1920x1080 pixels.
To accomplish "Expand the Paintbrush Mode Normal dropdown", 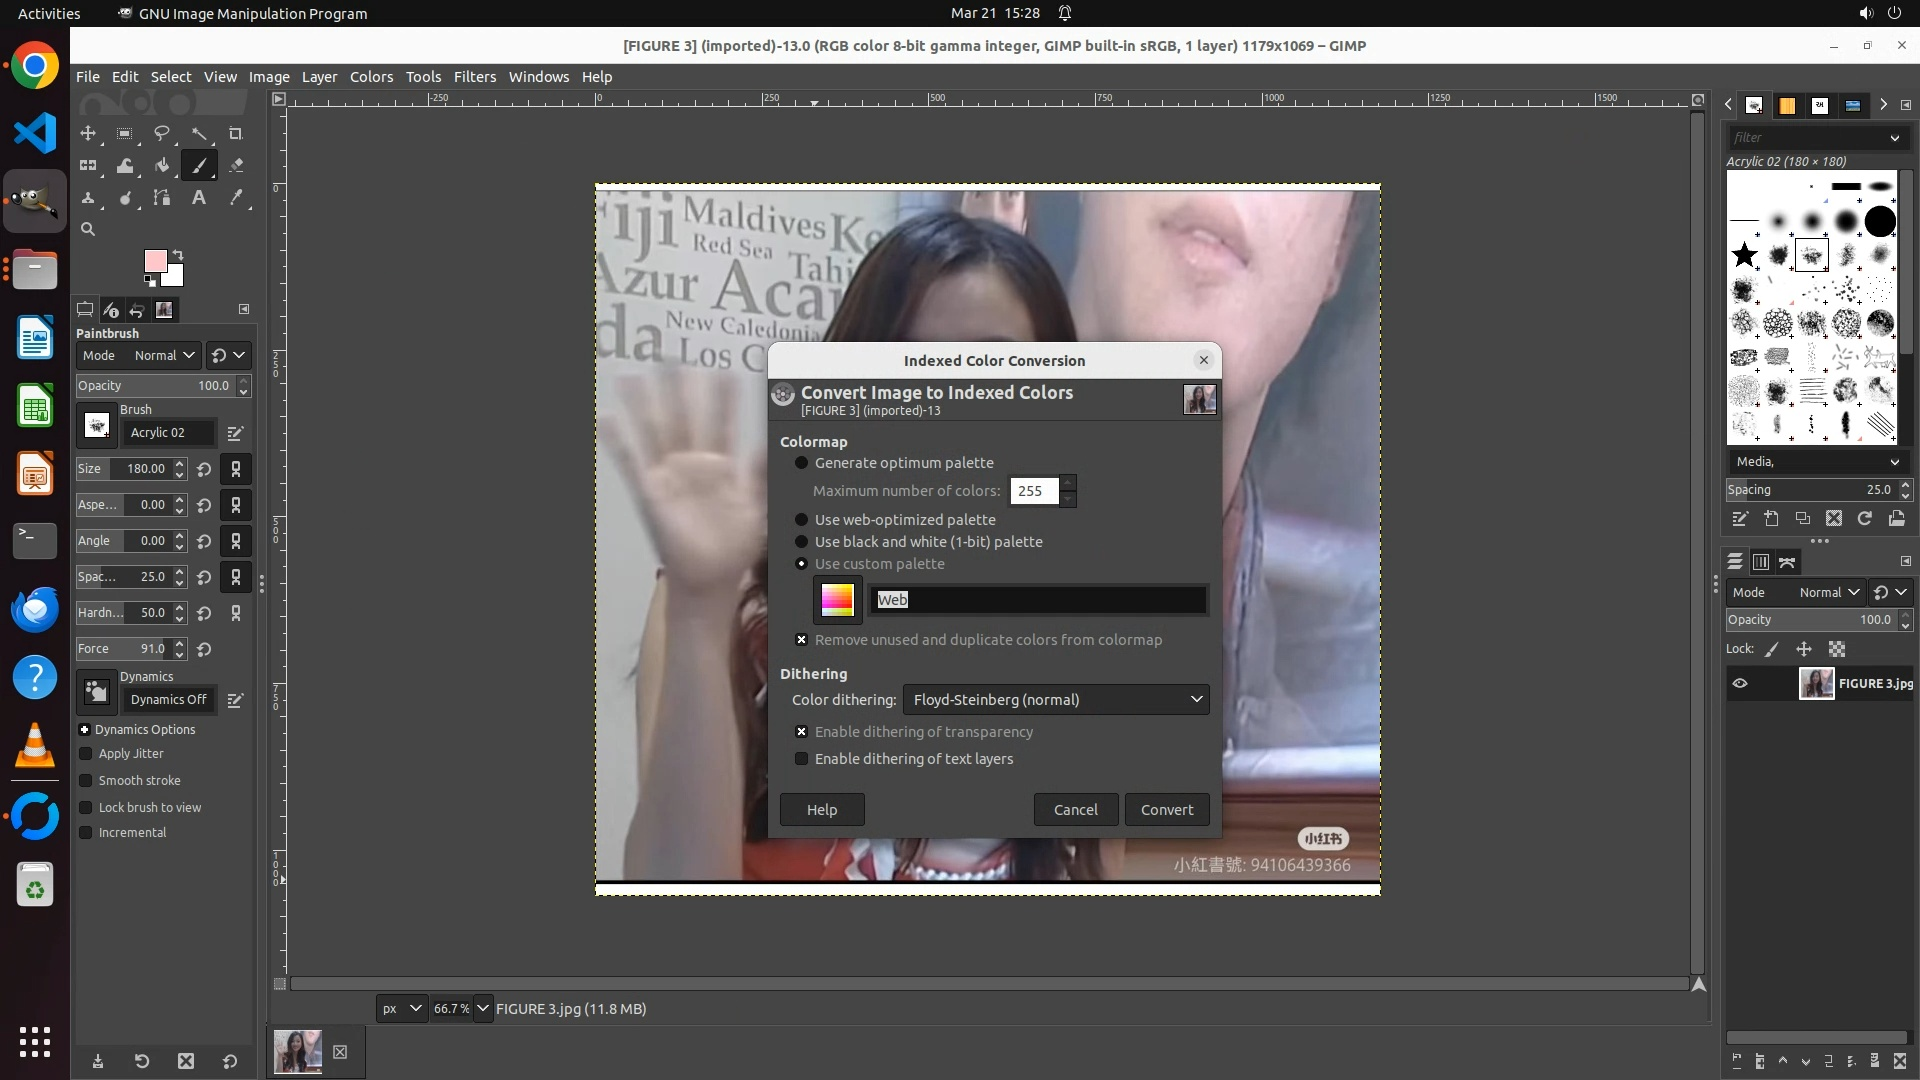I will 164,356.
